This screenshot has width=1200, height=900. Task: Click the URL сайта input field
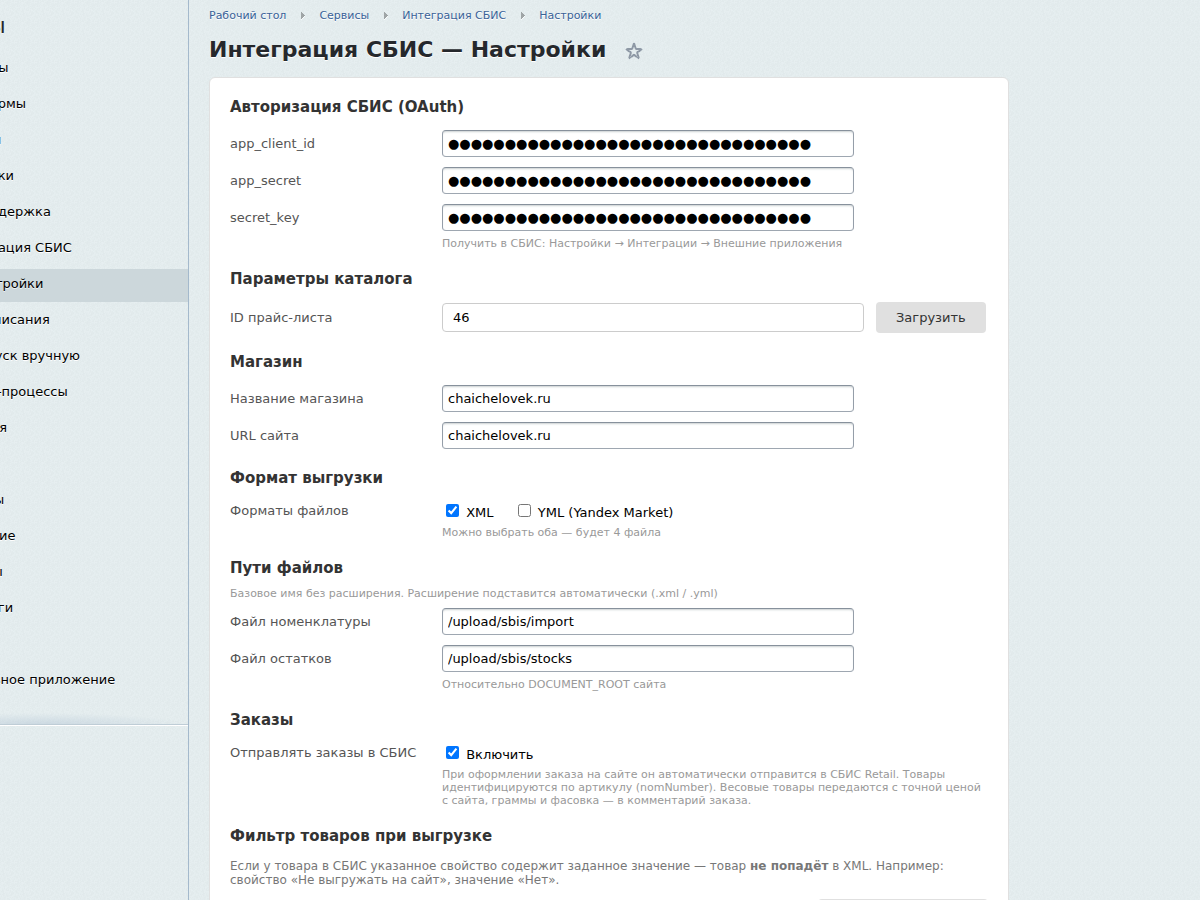(x=648, y=435)
